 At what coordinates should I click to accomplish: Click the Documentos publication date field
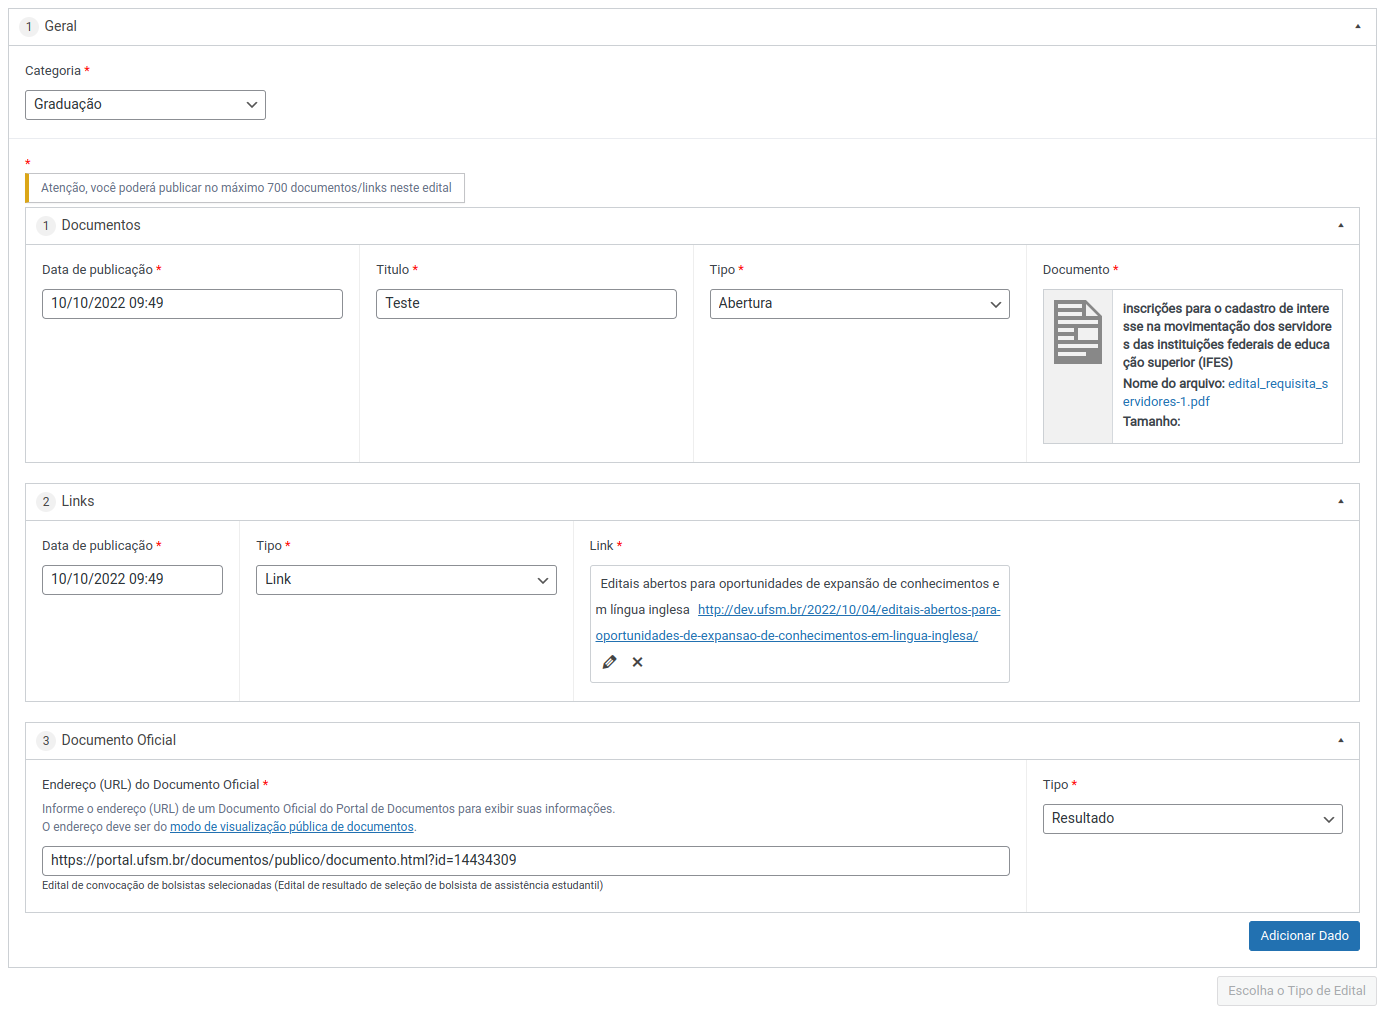[x=192, y=304]
